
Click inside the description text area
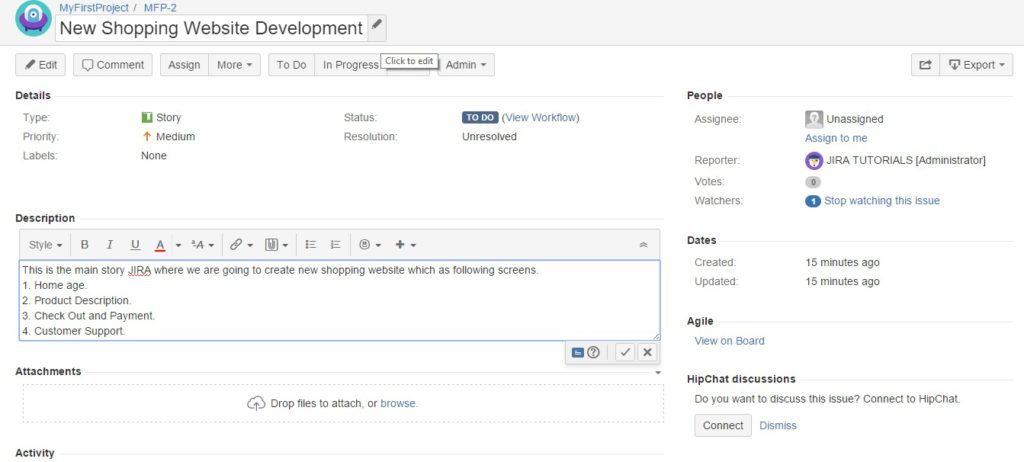click(340, 301)
